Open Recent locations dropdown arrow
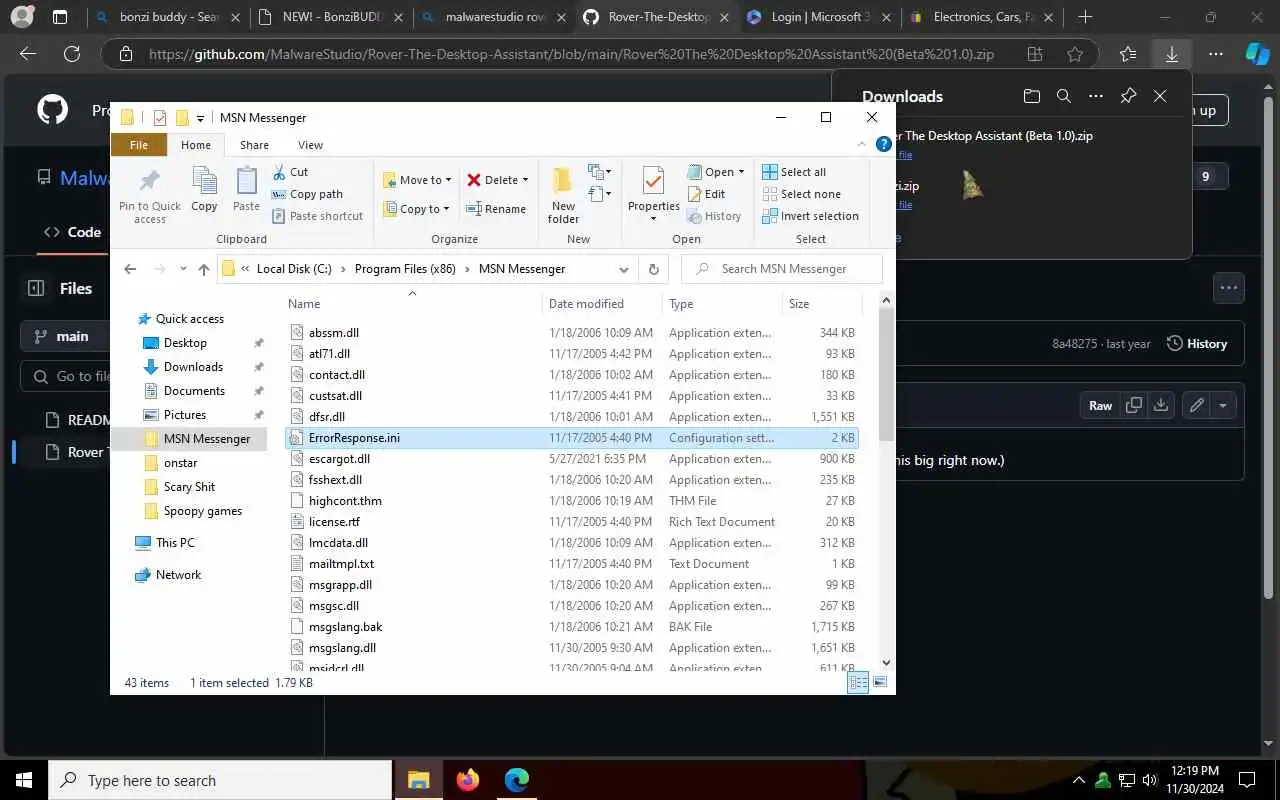 (x=183, y=269)
